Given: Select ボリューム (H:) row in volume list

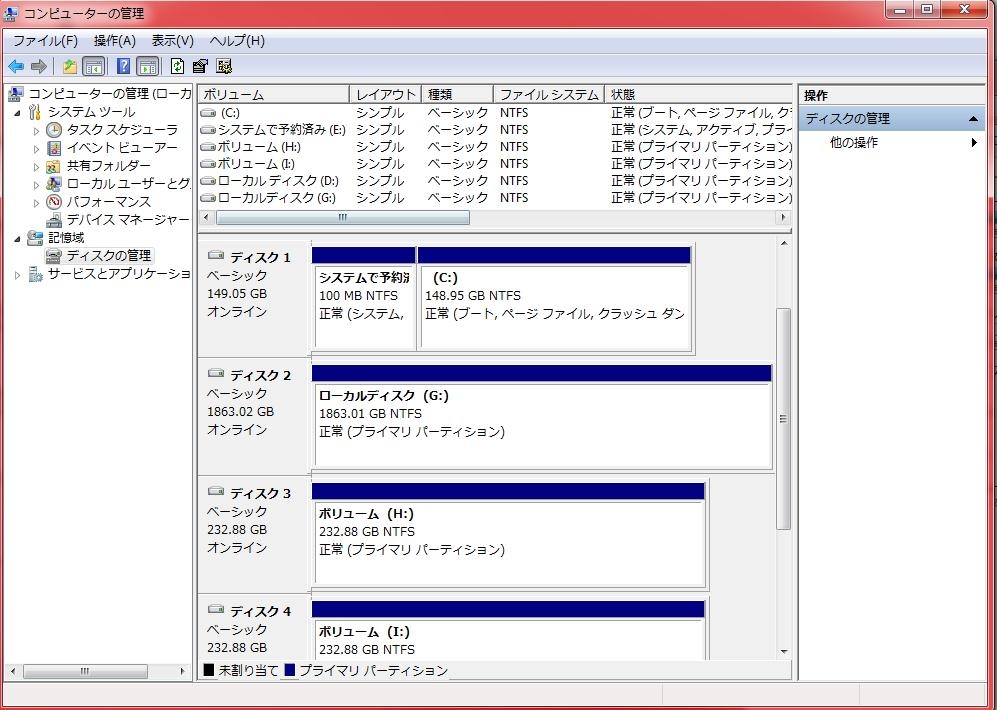Looking at the screenshot, I should pyautogui.click(x=495, y=147).
